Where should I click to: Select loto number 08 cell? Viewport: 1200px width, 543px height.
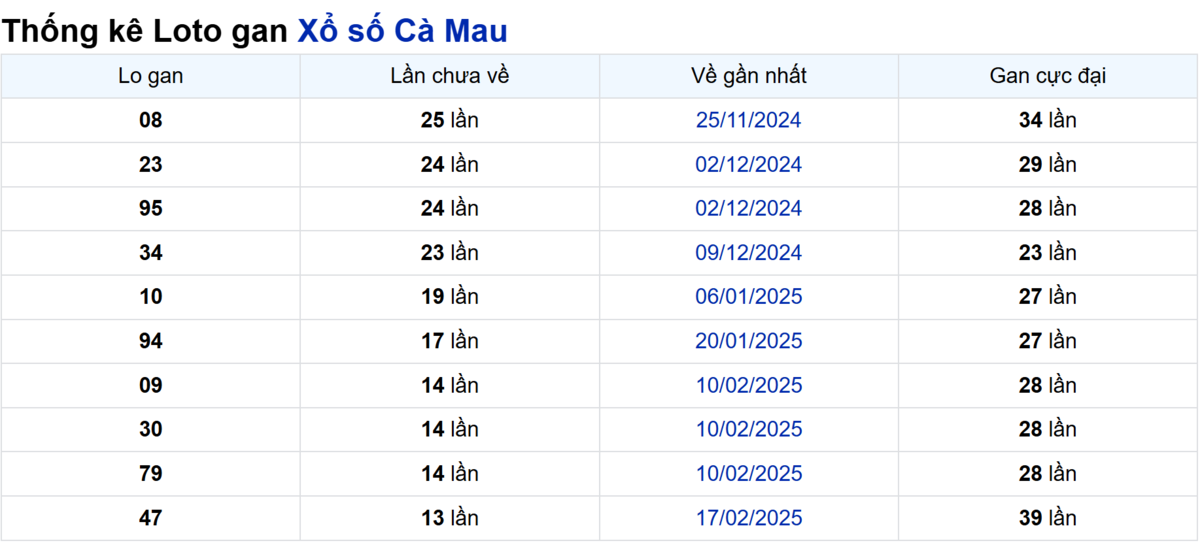coord(151,120)
